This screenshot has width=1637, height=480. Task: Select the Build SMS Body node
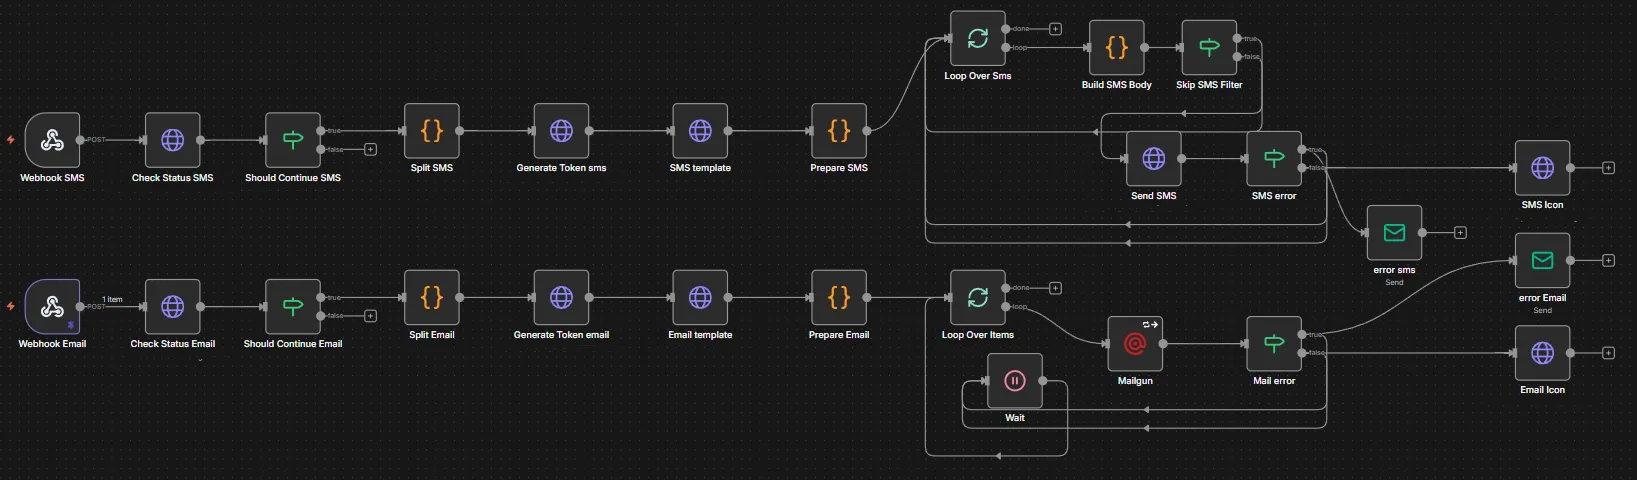point(1117,47)
